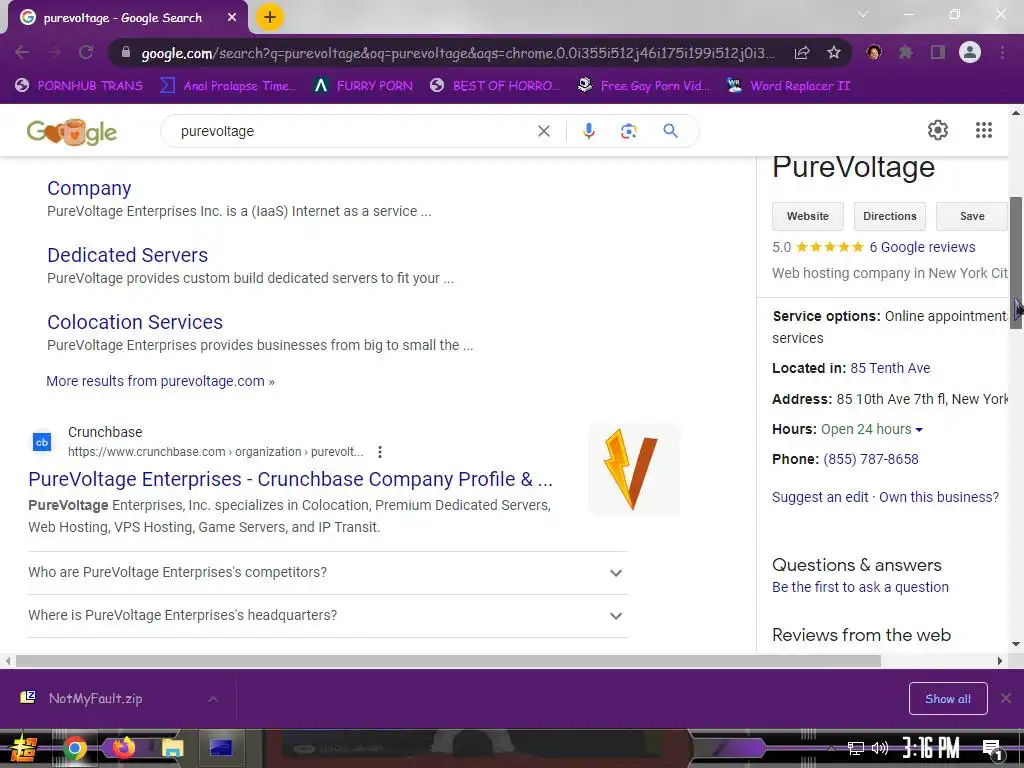Click horizontal scrollbar right arrow
This screenshot has height=768, width=1024.
point(1000,661)
